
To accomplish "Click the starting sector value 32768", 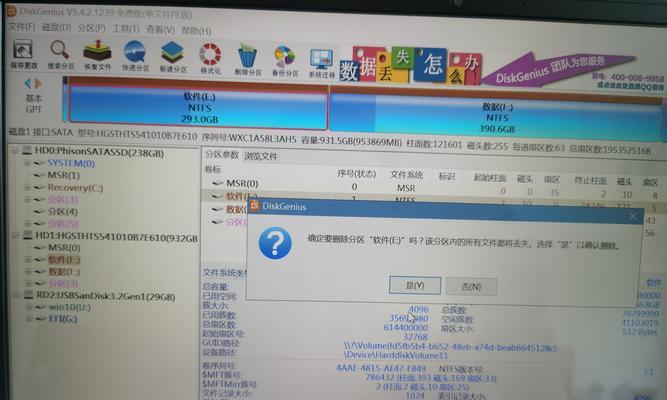I will coord(415,336).
